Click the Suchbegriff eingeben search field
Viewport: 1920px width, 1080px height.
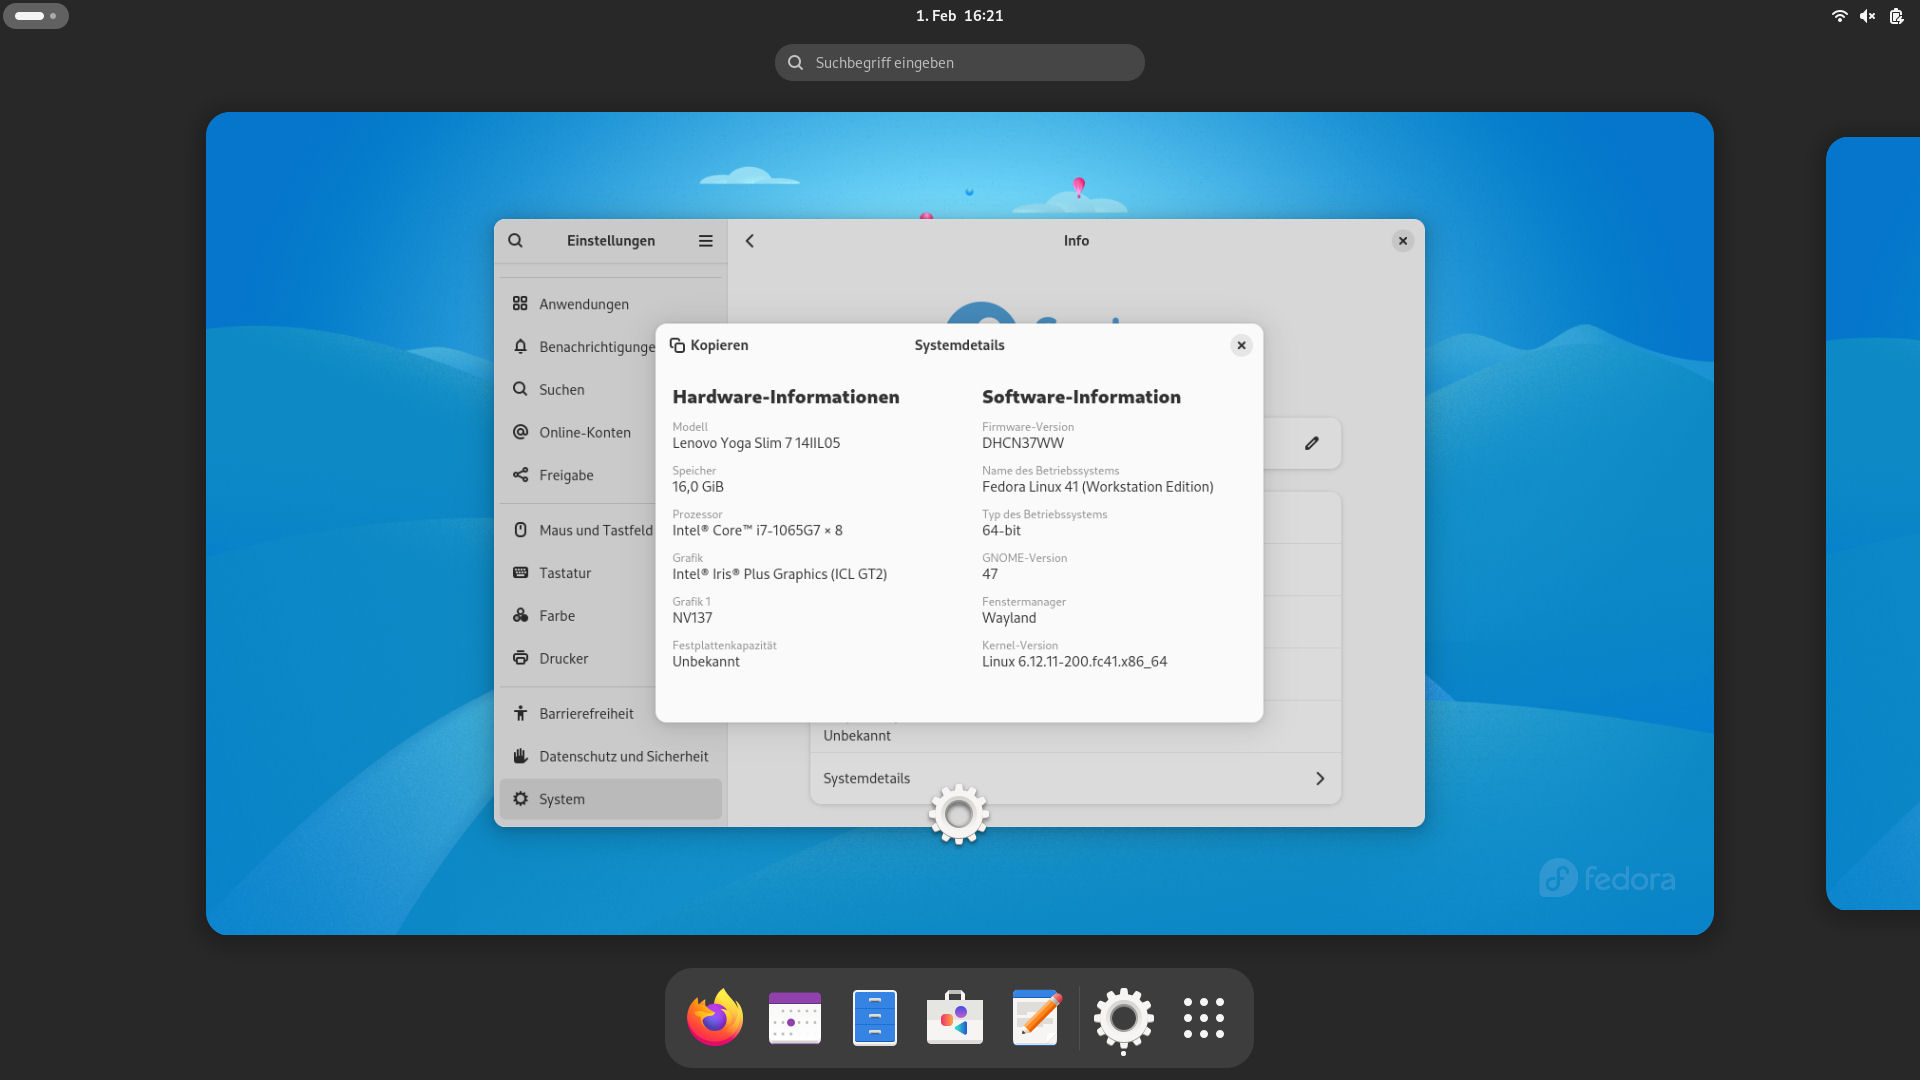(960, 63)
